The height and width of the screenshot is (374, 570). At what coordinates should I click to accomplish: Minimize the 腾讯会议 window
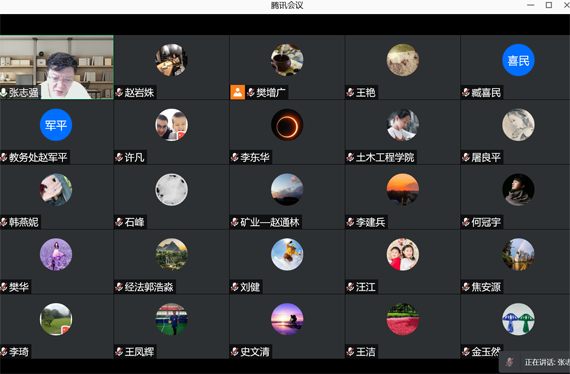click(x=531, y=5)
